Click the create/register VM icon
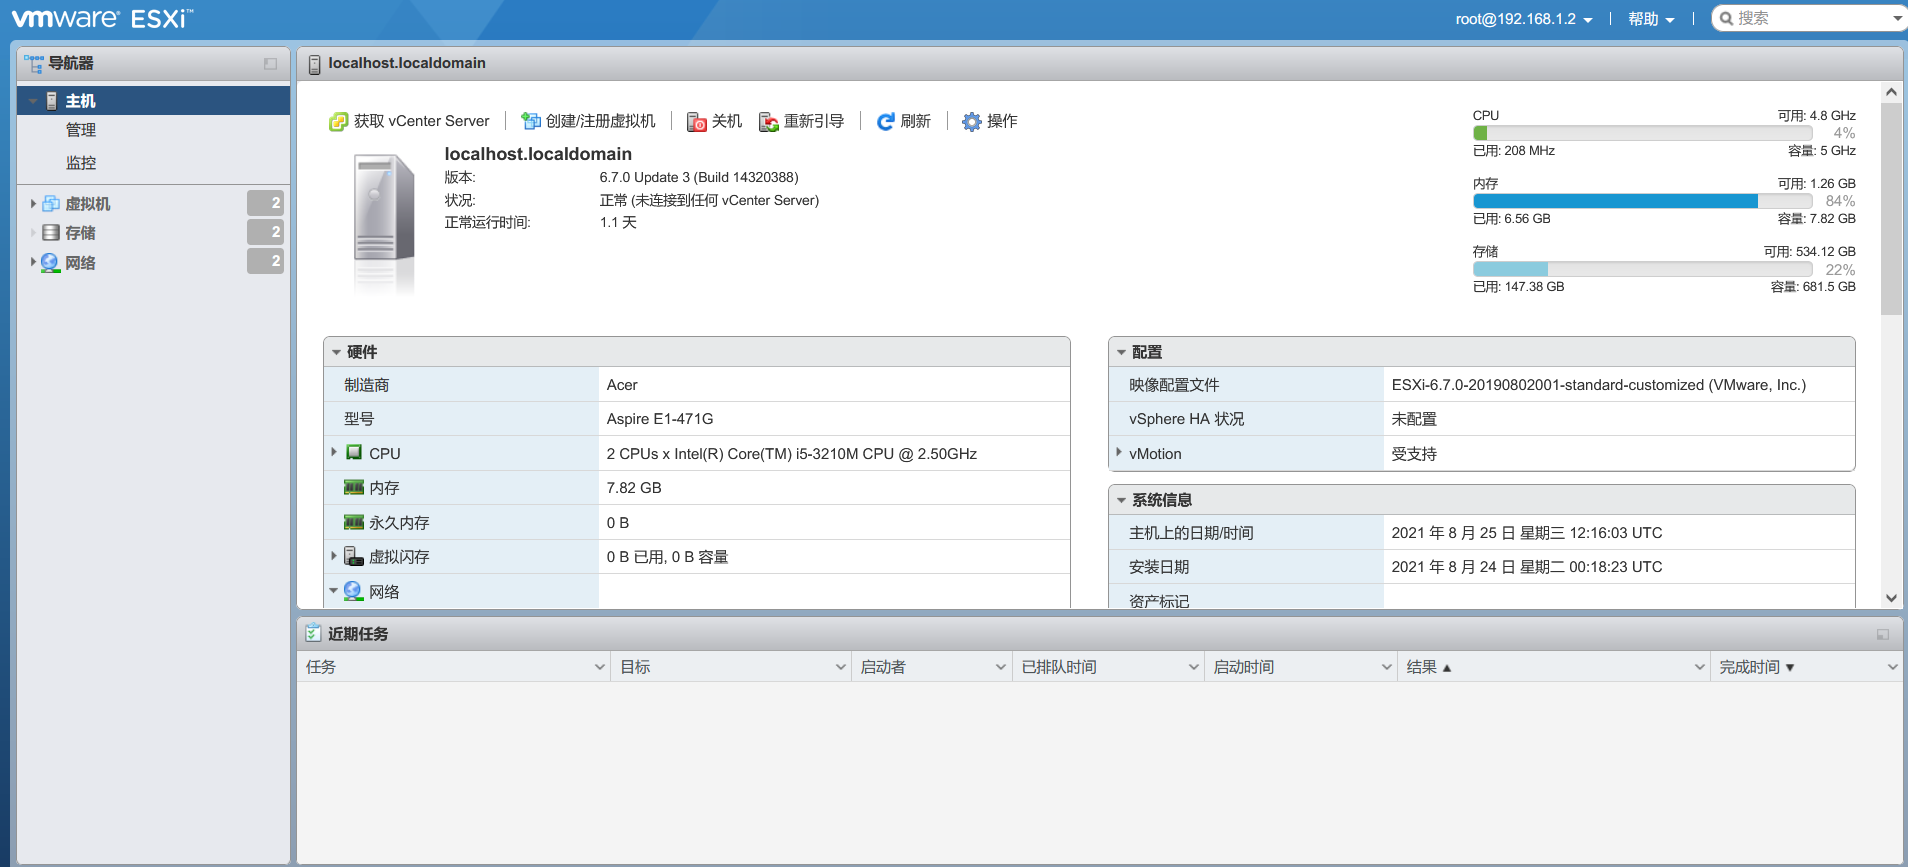The width and height of the screenshot is (1908, 867). pos(531,122)
